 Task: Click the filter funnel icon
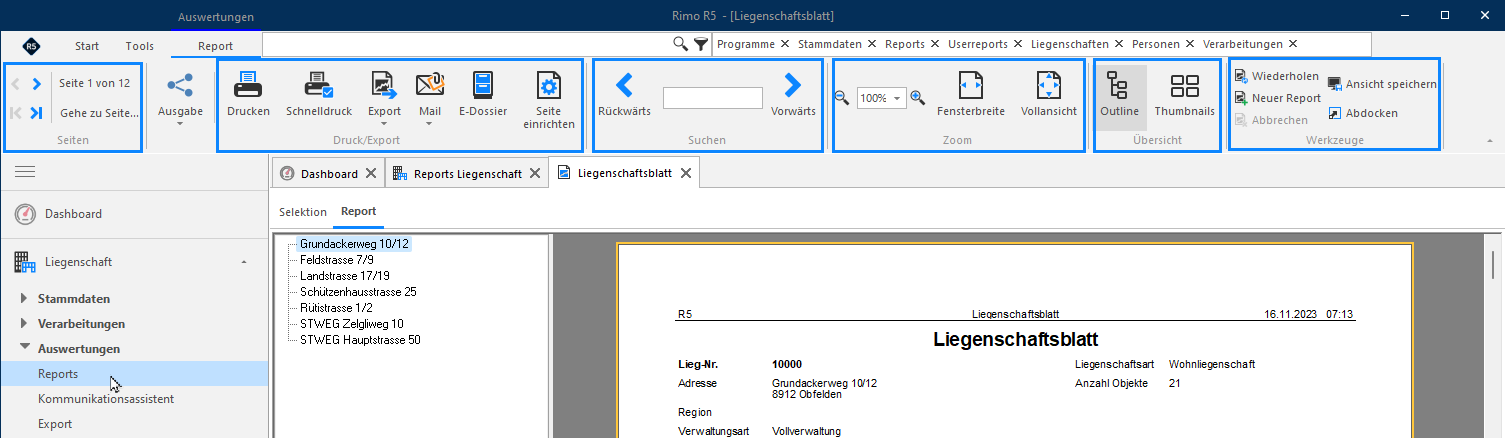701,44
